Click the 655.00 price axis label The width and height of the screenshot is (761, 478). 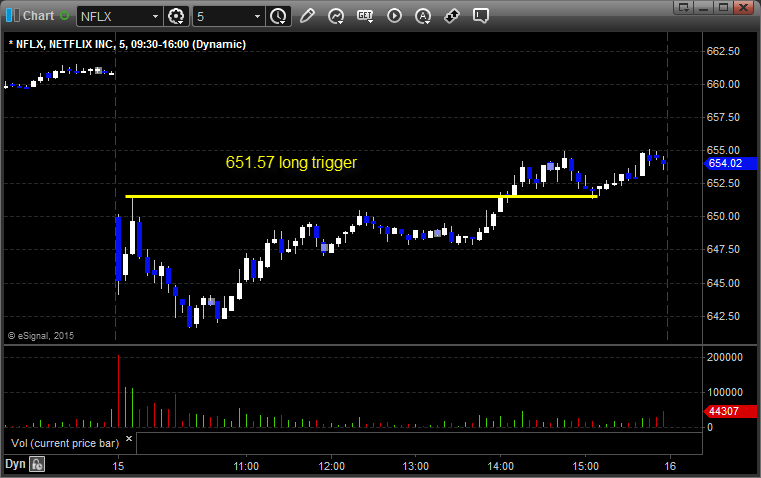coord(723,150)
